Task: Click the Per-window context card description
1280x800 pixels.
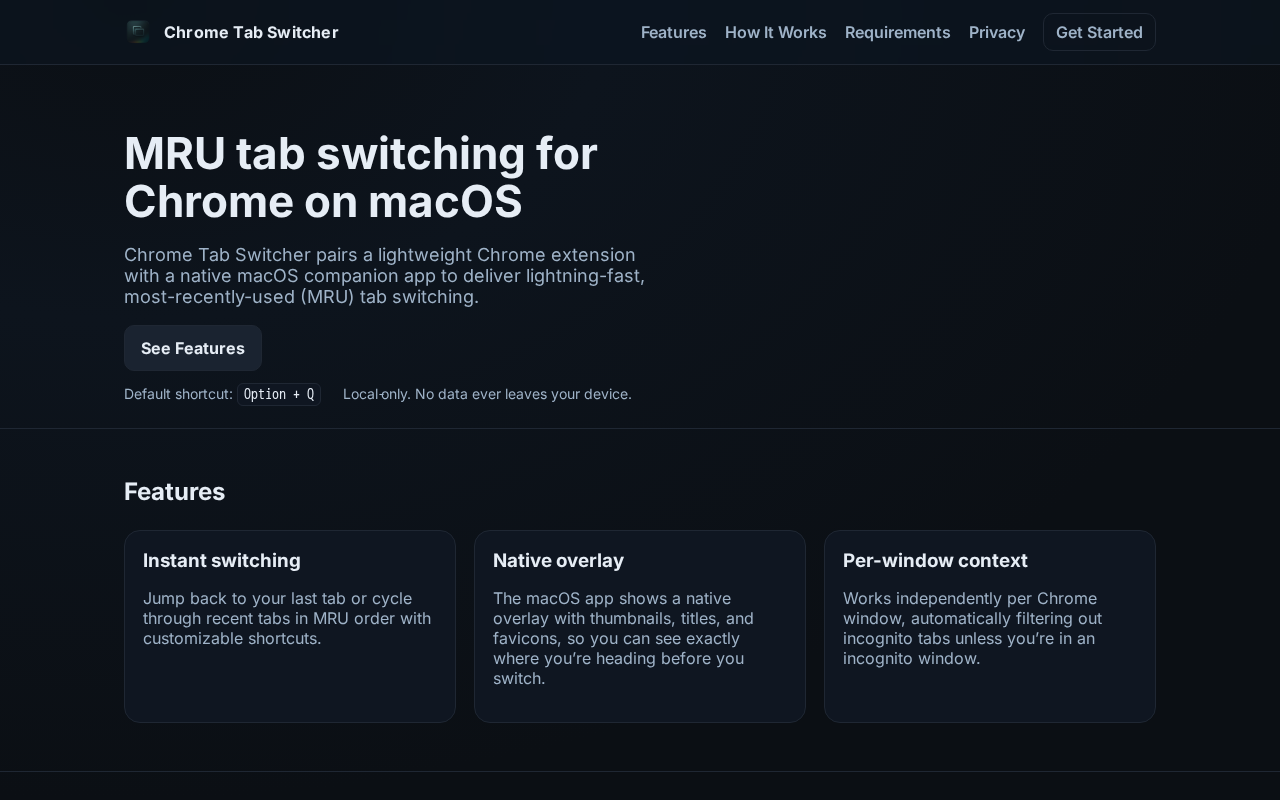Action: pos(972,628)
